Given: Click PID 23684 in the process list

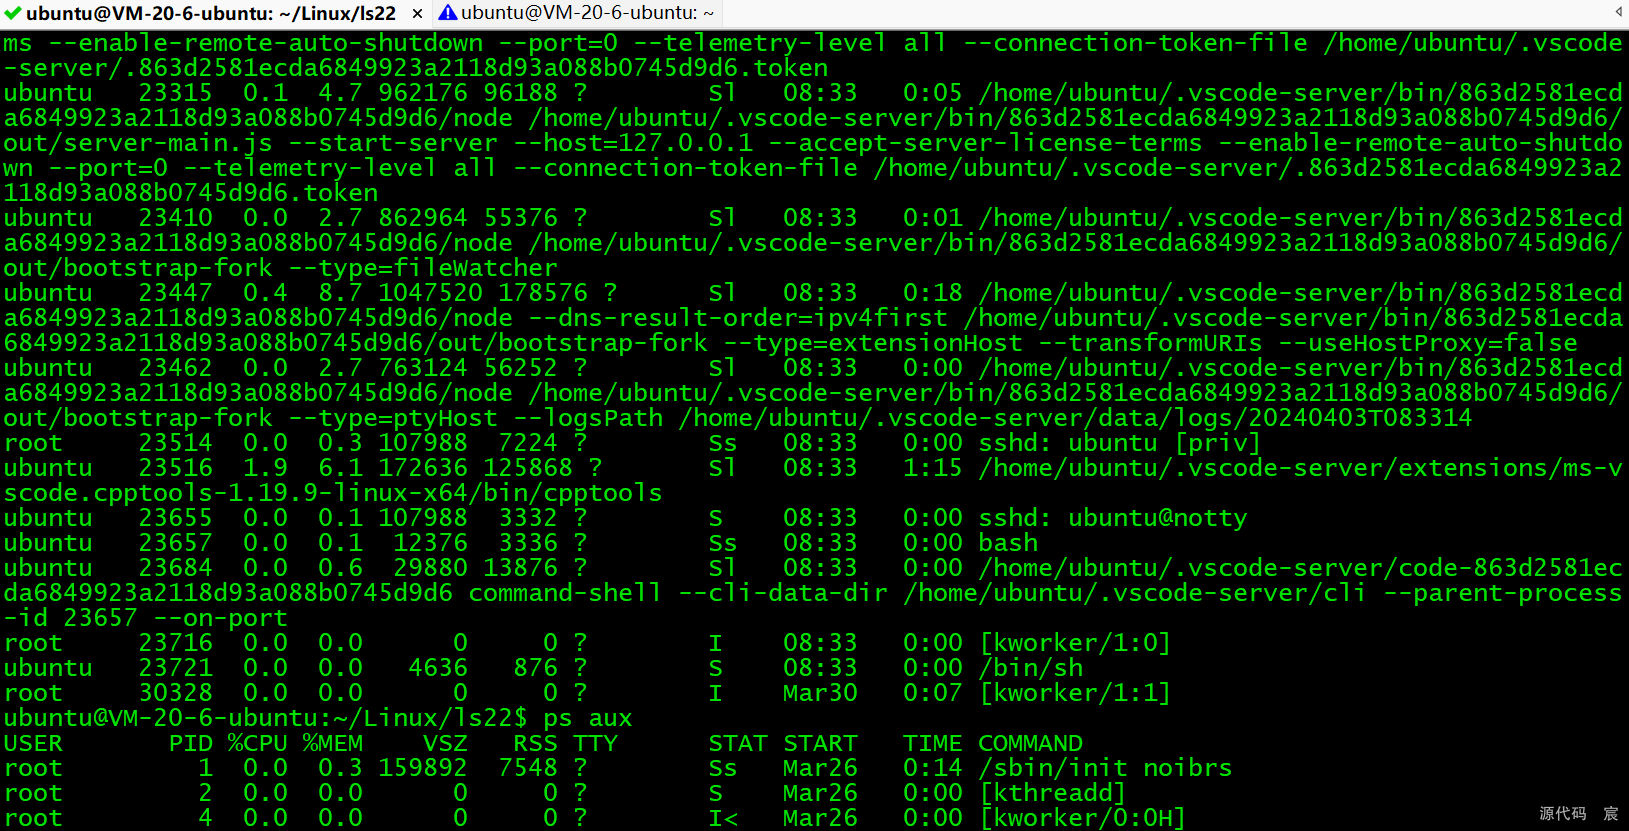Looking at the screenshot, I should pyautogui.click(x=175, y=568).
